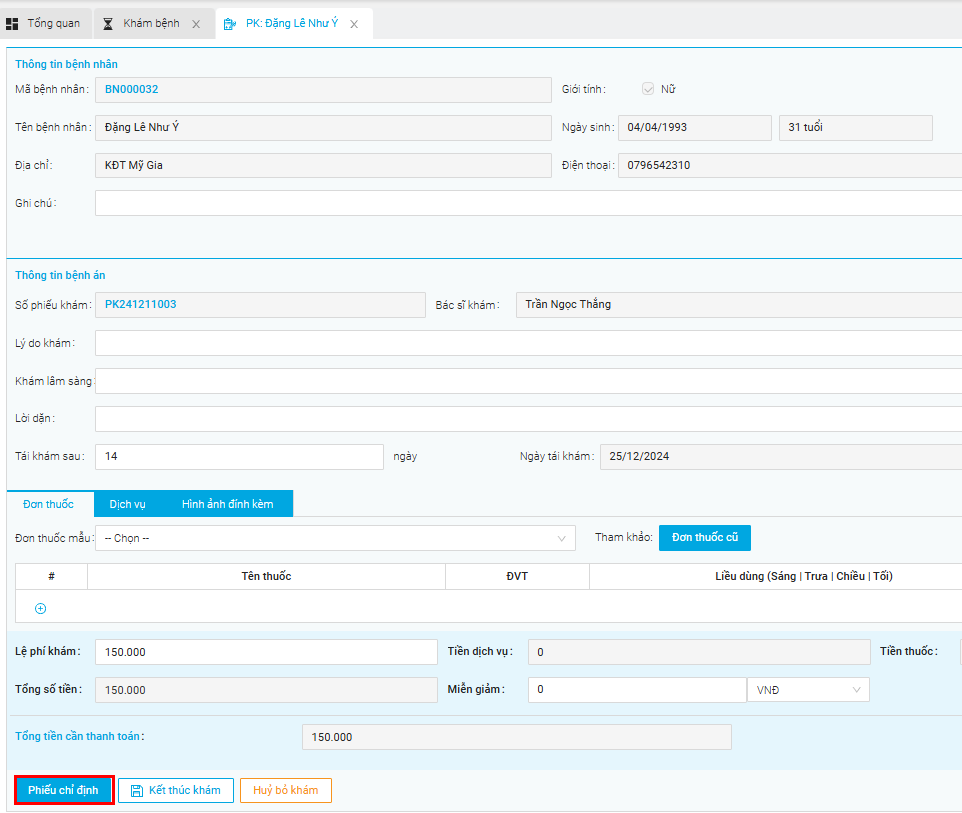
Task: Click the ĐVT column header
Action: click(x=517, y=576)
